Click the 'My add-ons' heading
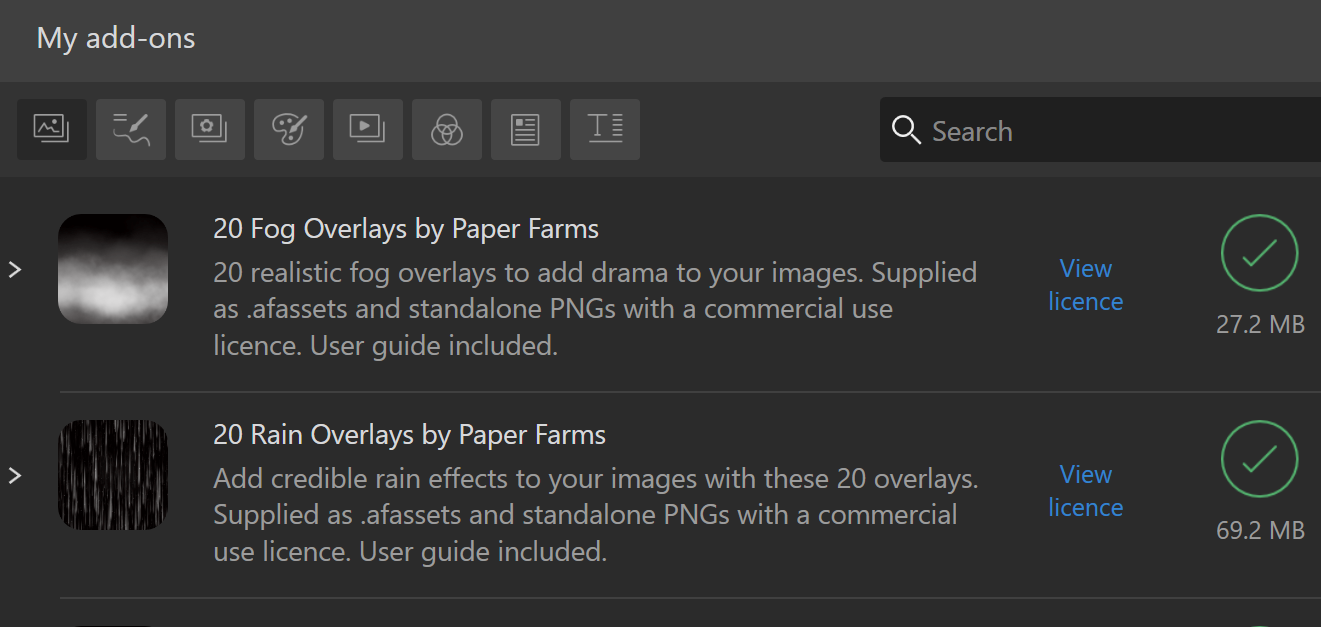This screenshot has height=627, width=1321. (x=116, y=38)
